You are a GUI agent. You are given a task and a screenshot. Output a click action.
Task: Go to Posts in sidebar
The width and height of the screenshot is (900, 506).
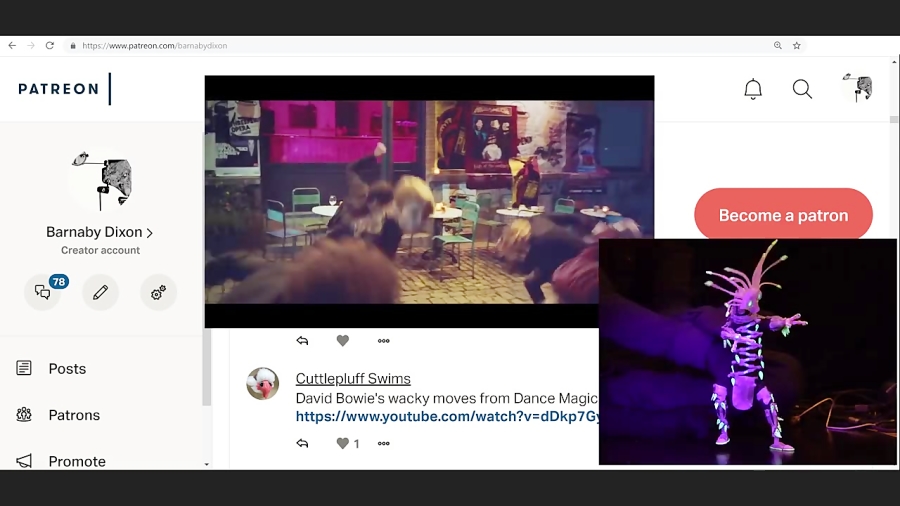[67, 368]
